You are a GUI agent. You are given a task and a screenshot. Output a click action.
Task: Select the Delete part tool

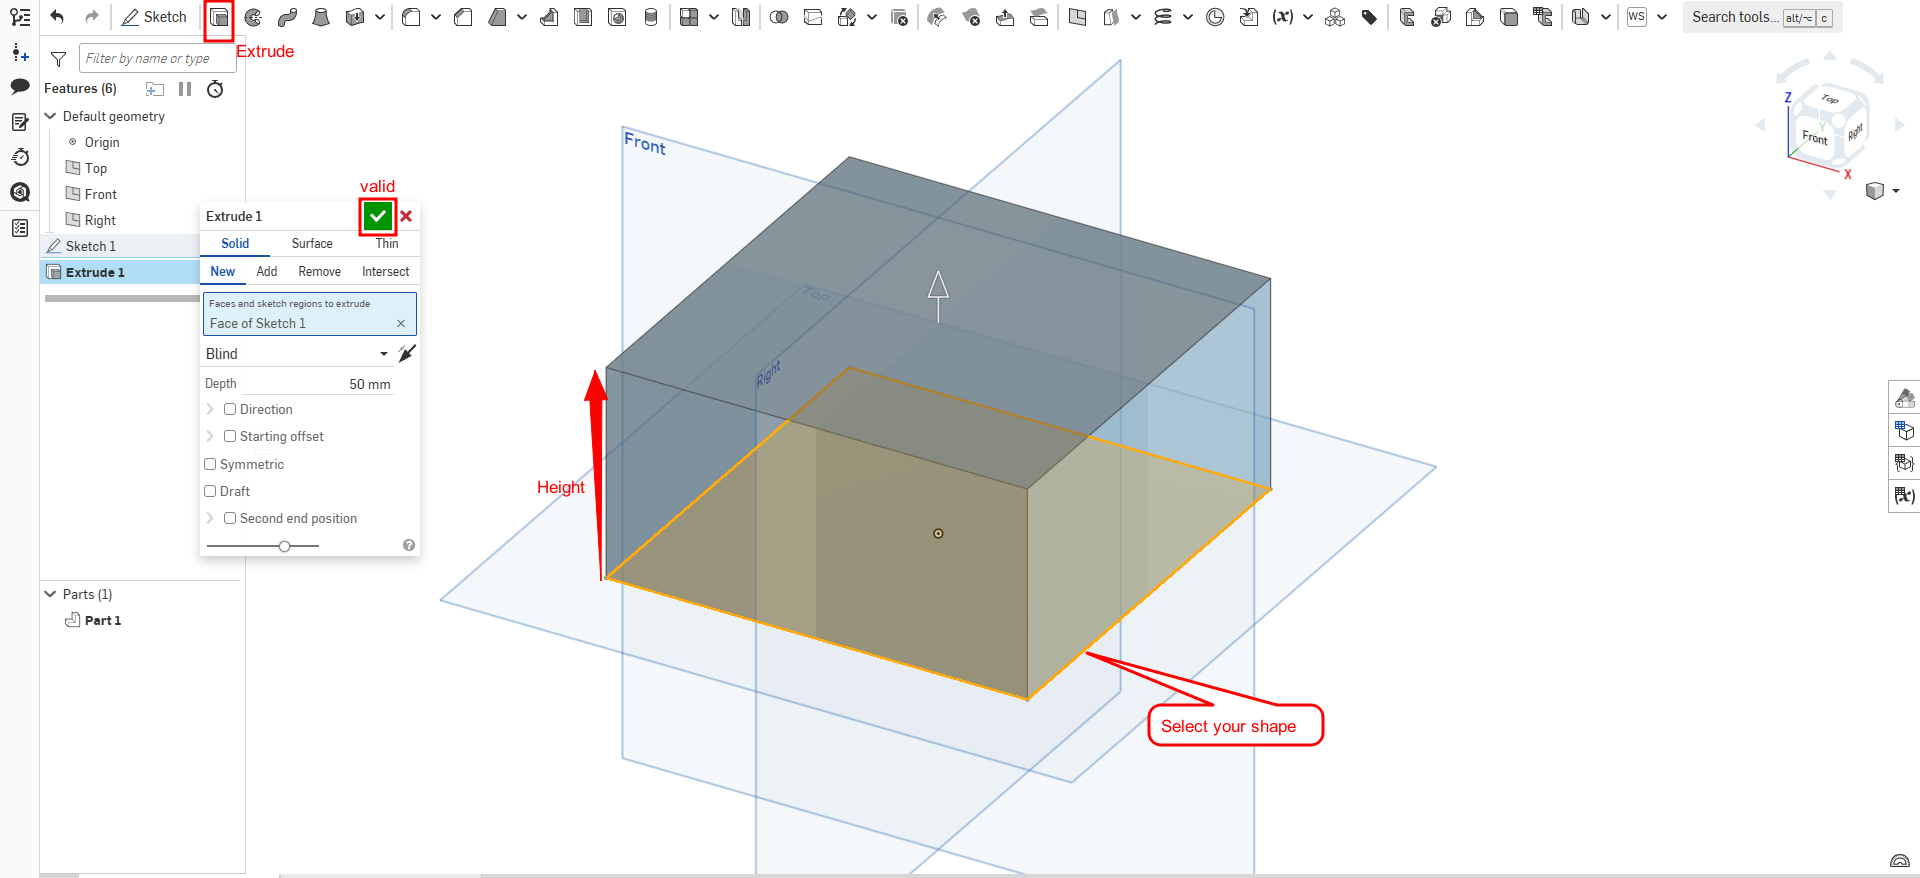coord(899,17)
